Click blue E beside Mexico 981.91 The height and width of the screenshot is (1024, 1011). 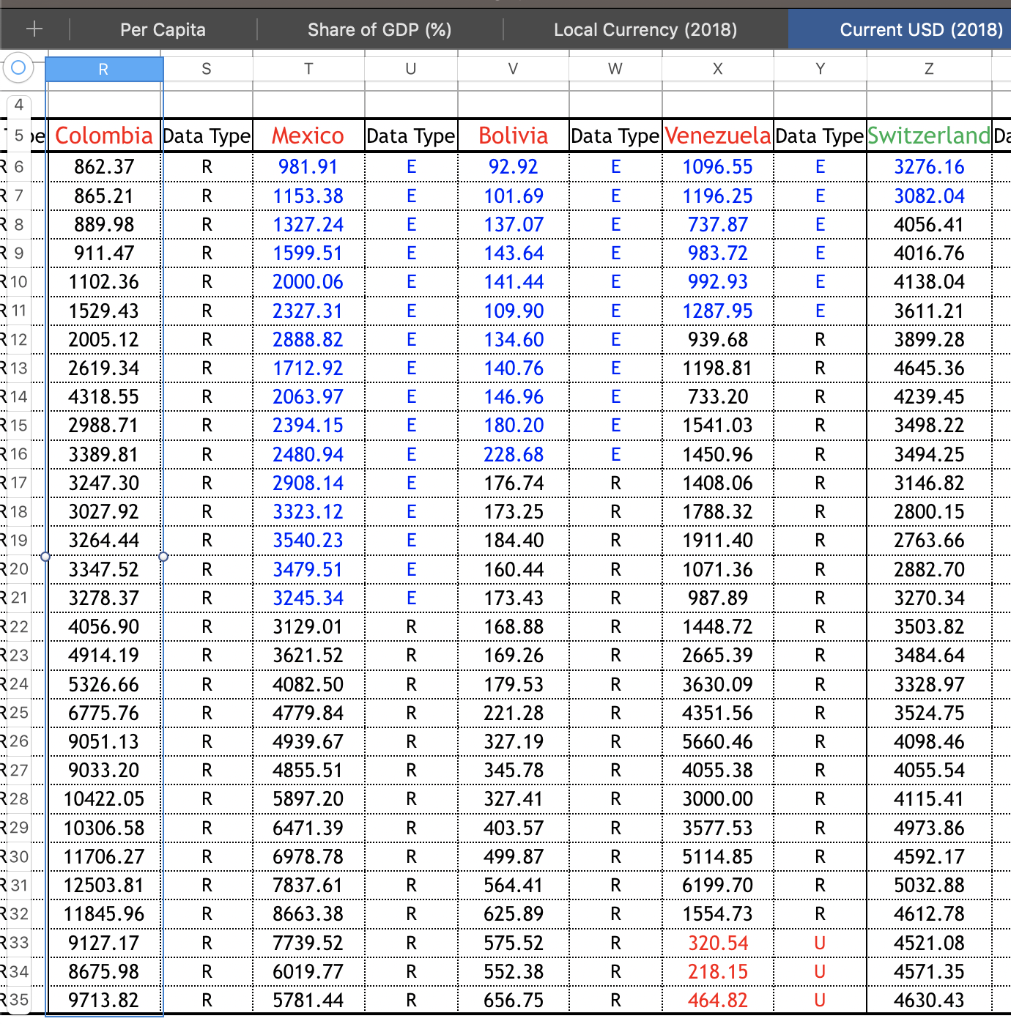point(411,167)
